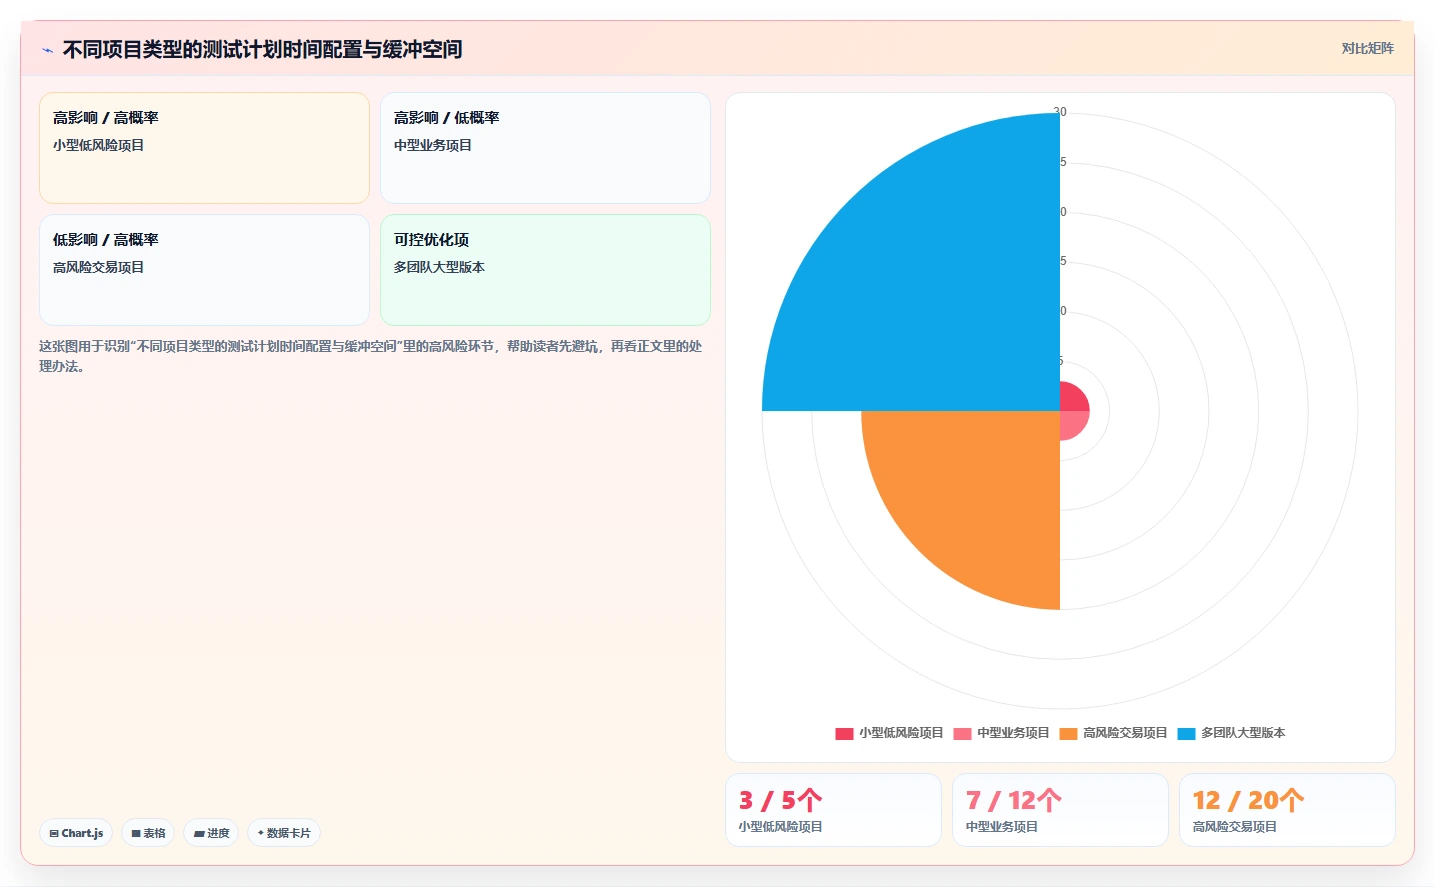Click the 多团队大型版本 text in green card

[x=439, y=267]
